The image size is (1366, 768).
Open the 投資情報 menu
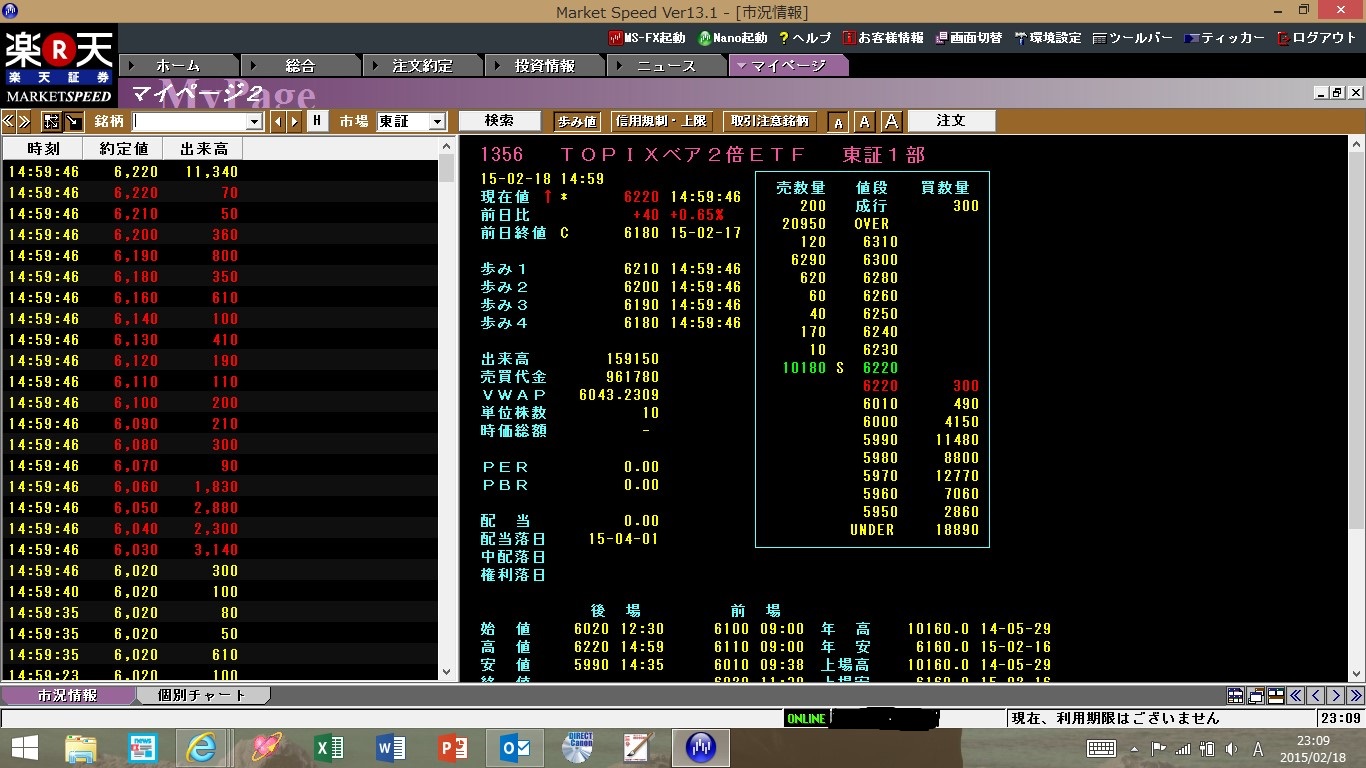click(x=544, y=66)
